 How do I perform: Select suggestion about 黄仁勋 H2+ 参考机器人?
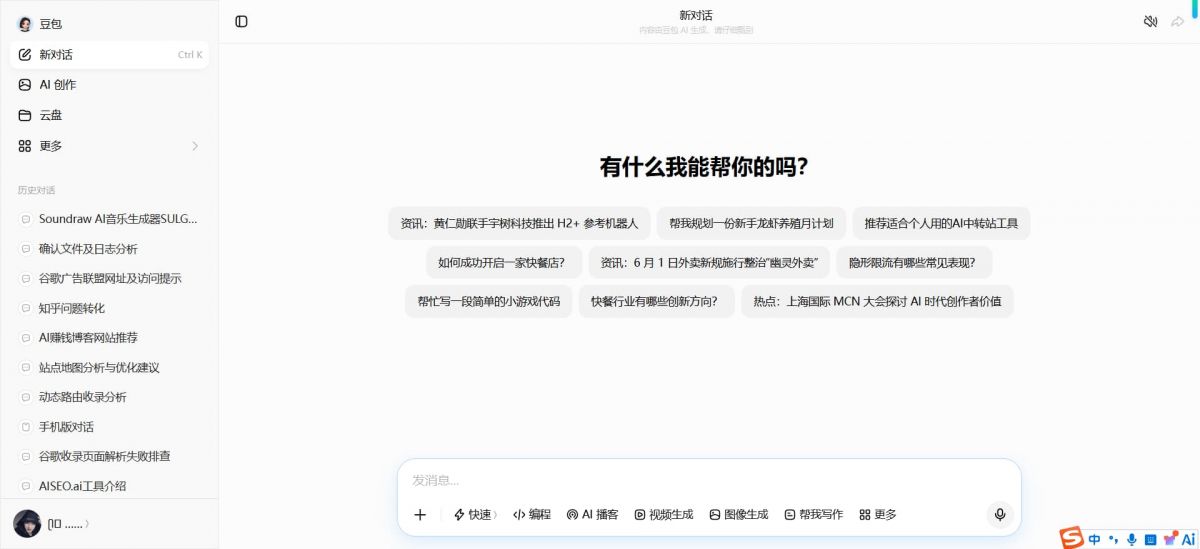point(519,223)
